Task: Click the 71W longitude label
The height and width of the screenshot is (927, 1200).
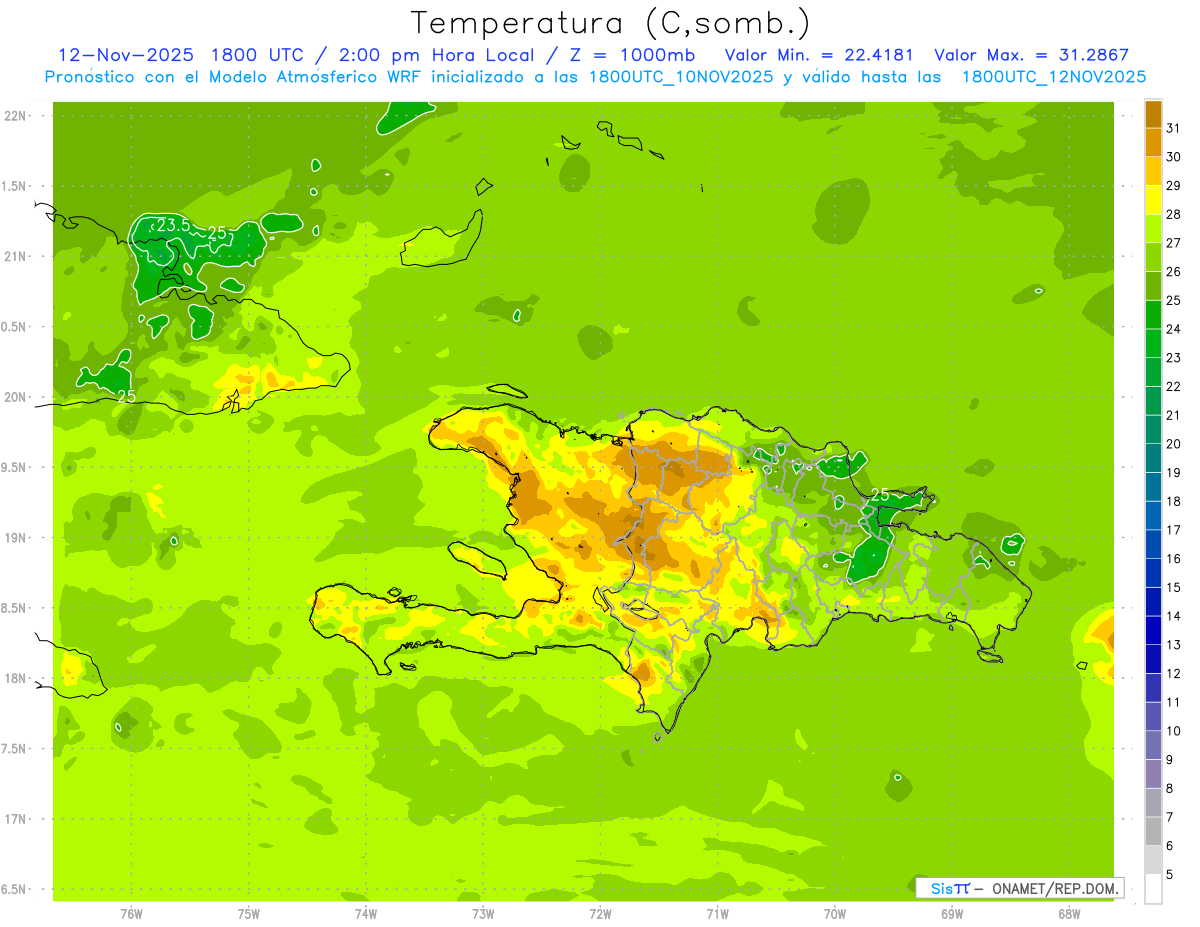Action: coord(717,914)
